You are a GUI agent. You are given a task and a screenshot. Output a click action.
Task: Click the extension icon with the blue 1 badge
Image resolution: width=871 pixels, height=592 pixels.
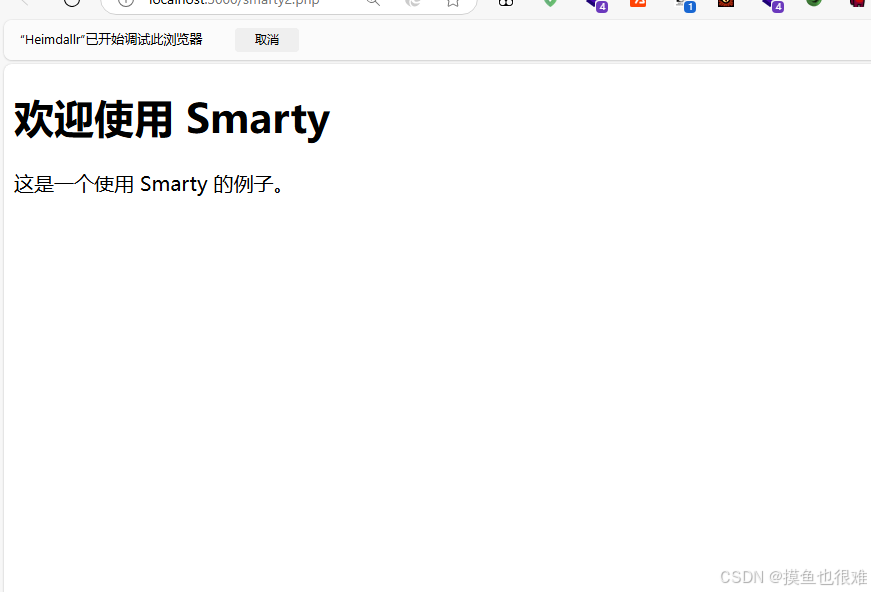tap(682, 5)
